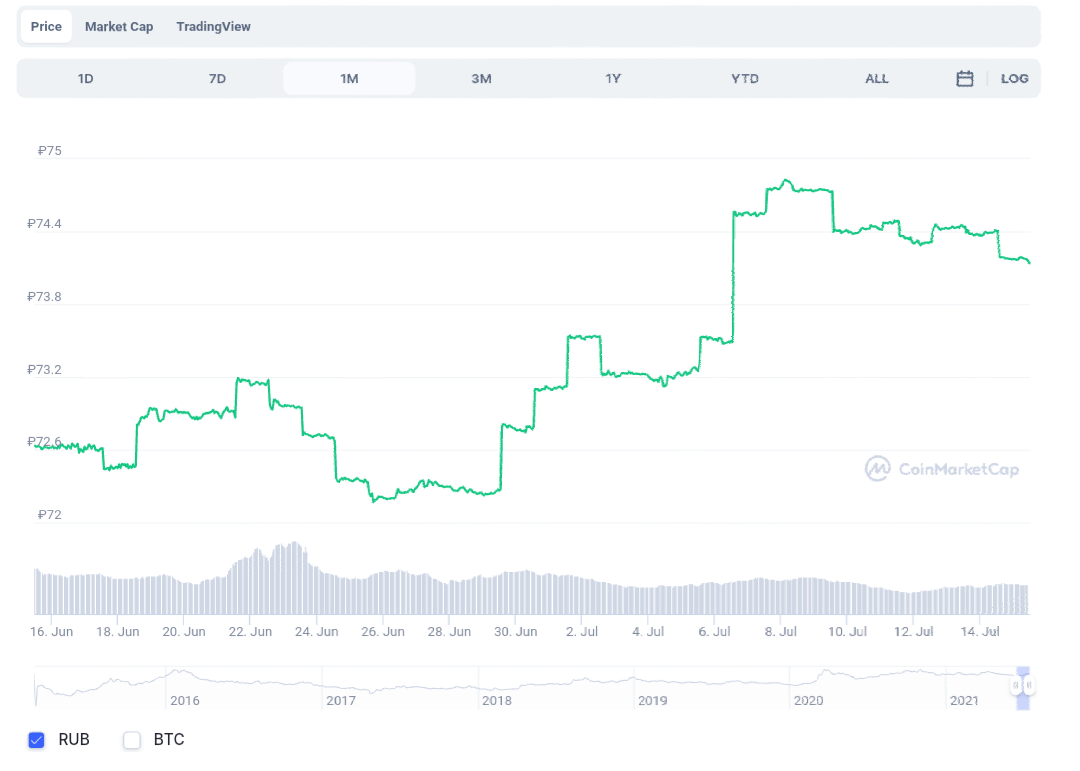The height and width of the screenshot is (771, 1080).
Task: Open the TradingView tab
Action: 213,26
